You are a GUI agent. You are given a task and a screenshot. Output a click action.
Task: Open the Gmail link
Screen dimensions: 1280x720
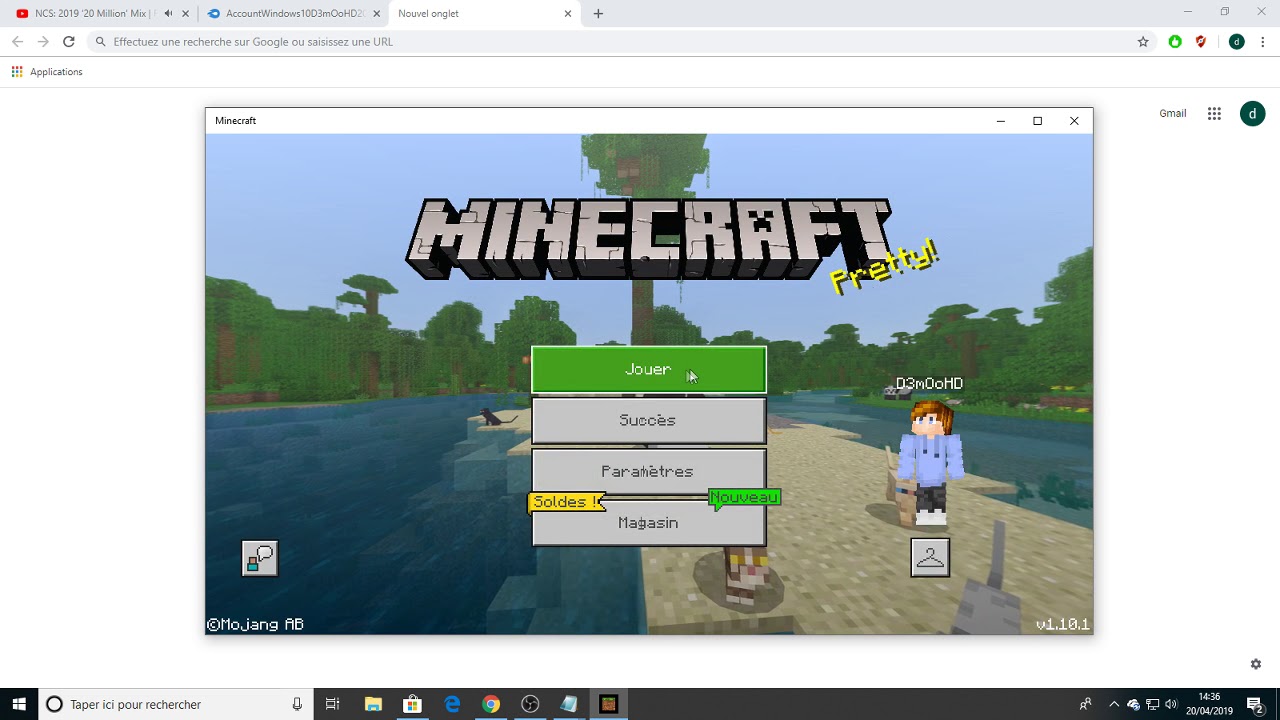click(x=1173, y=114)
